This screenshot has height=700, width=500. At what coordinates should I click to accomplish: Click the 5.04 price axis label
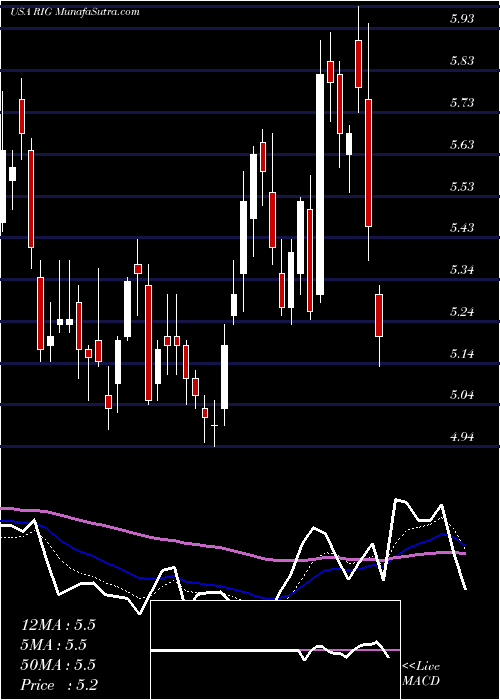point(461,395)
